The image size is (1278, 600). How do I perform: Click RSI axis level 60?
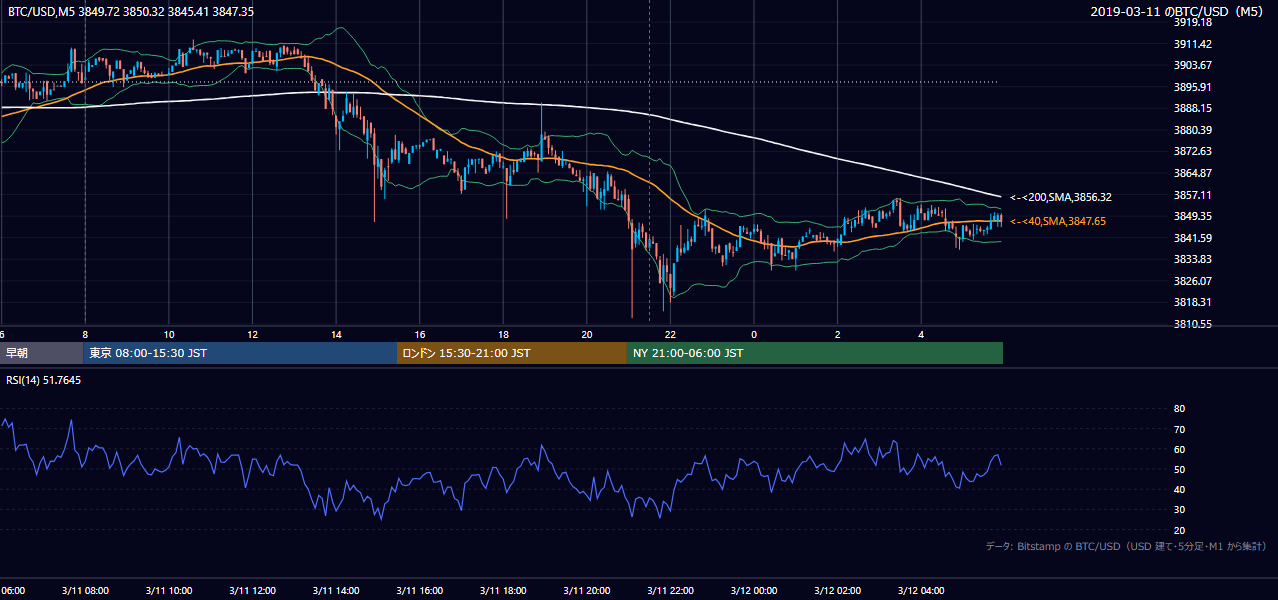click(1179, 449)
